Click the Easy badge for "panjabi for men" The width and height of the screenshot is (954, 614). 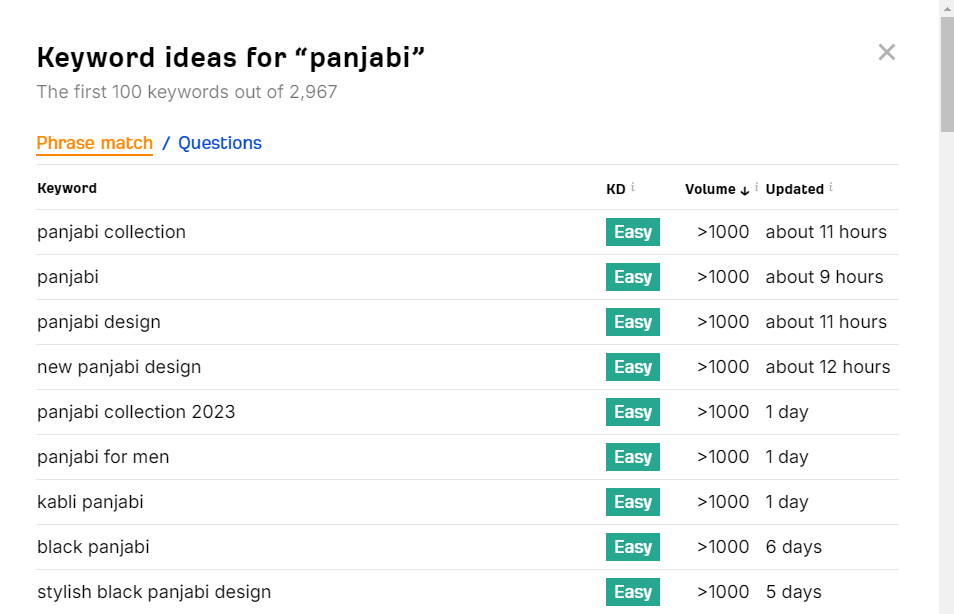click(633, 457)
